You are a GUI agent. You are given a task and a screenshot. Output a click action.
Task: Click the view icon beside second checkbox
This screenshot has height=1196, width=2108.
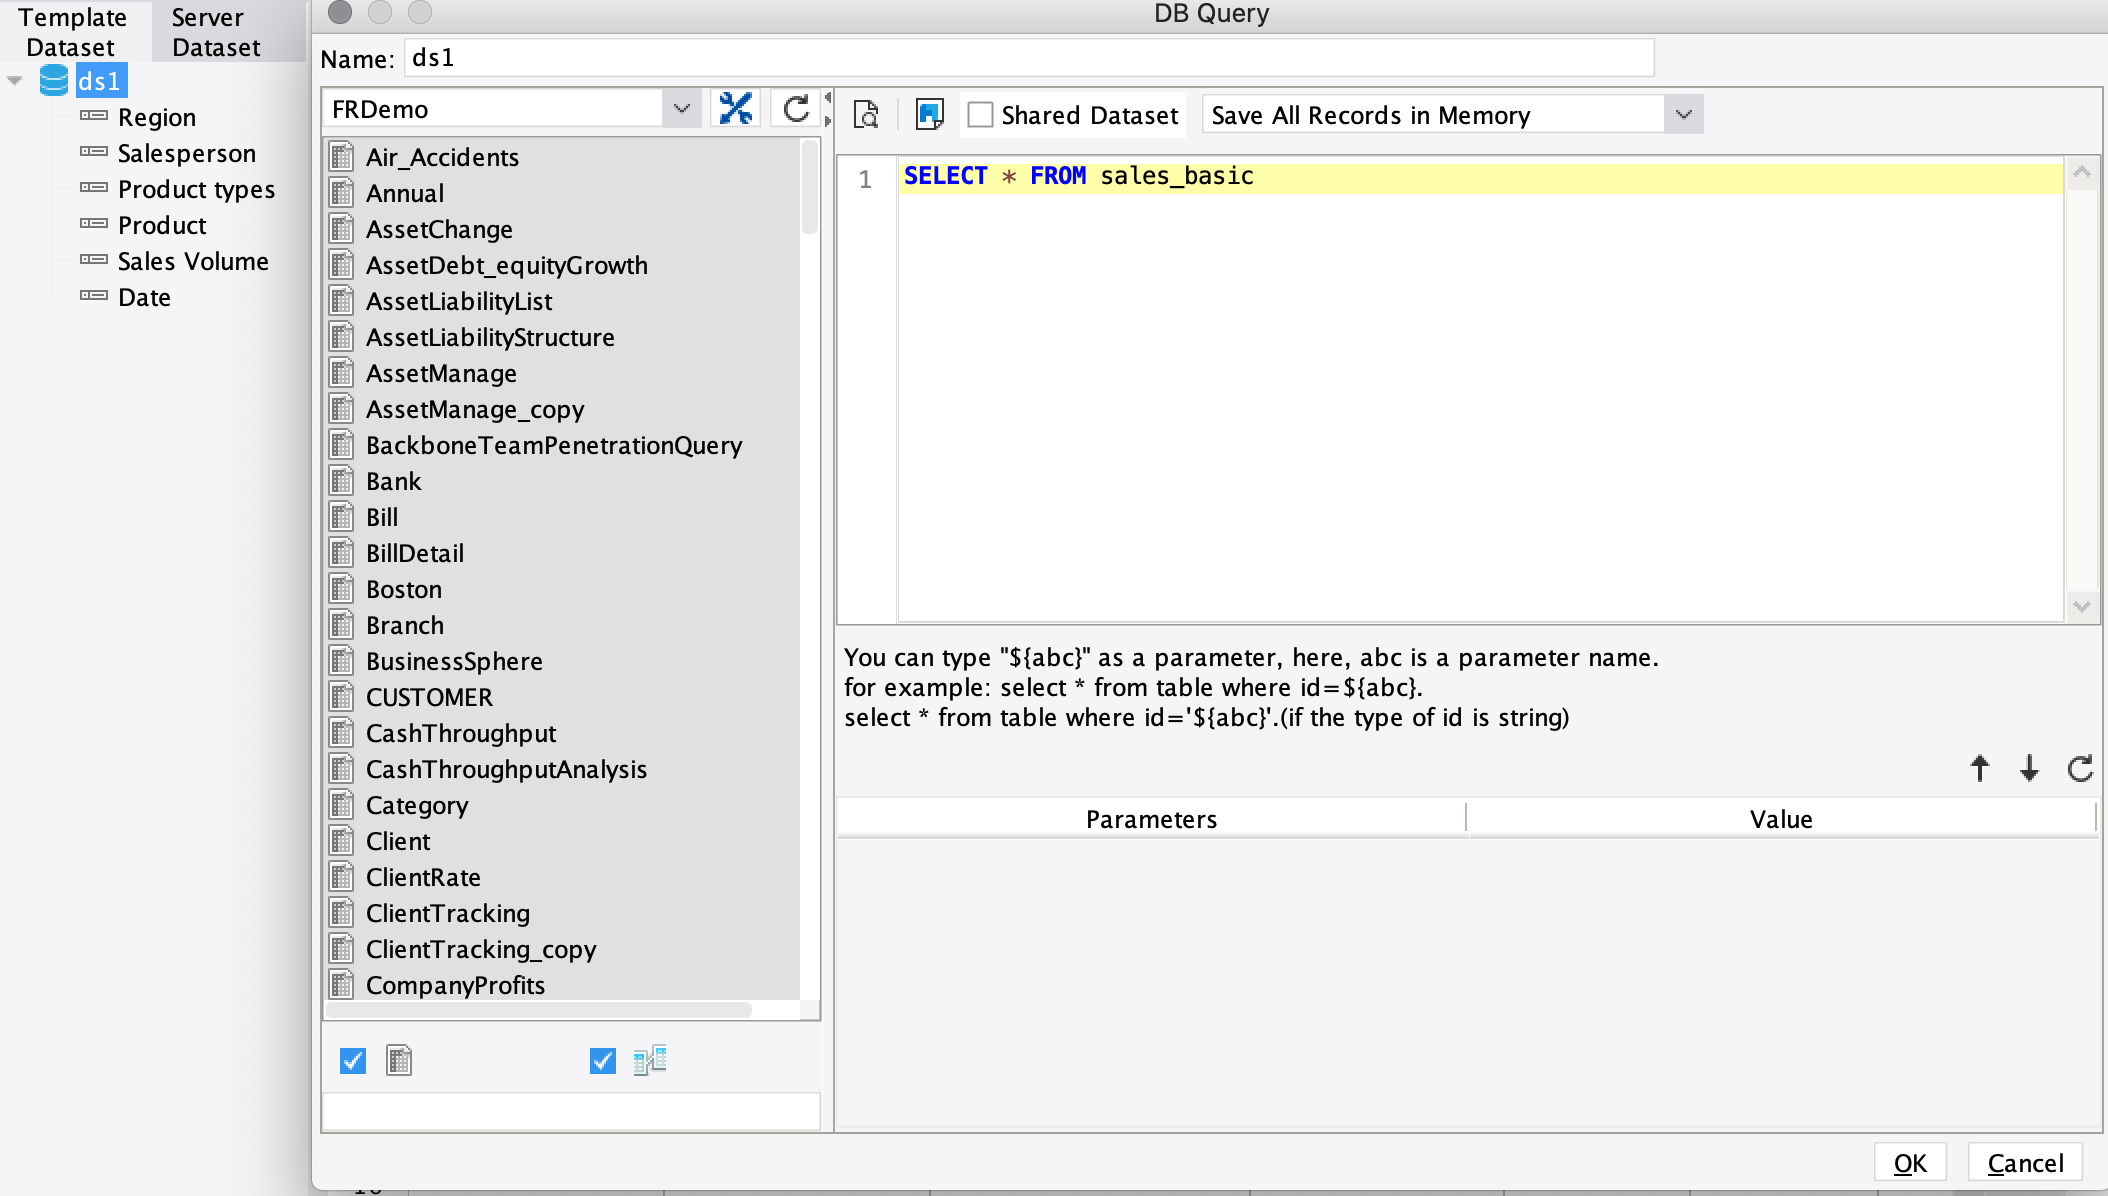(650, 1060)
